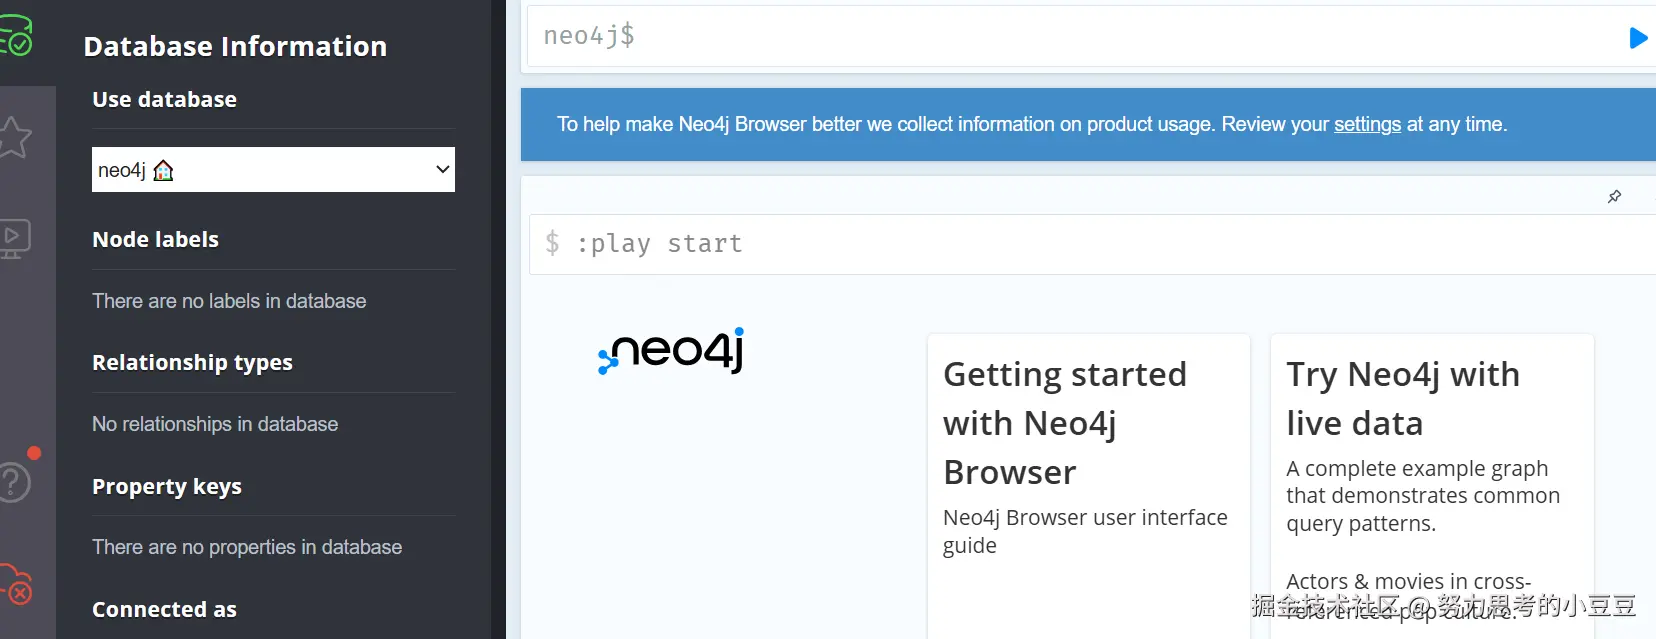Click the :play start command text

(659, 244)
